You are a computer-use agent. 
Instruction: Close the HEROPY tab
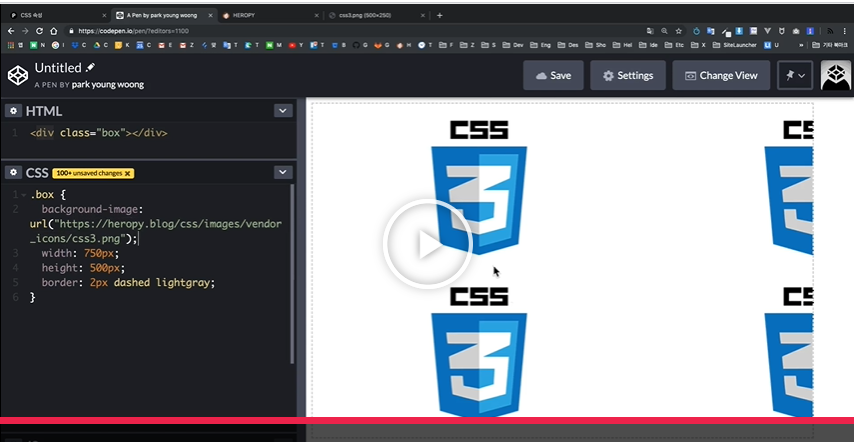(316, 15)
